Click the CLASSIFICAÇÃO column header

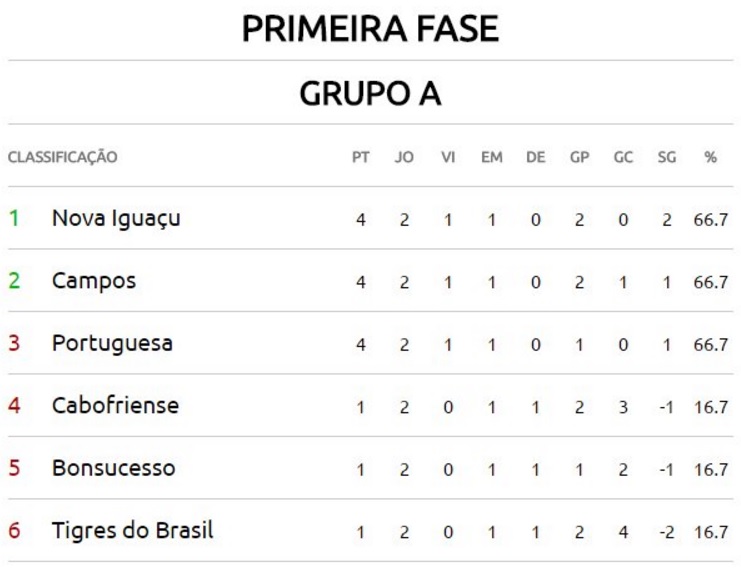point(62,157)
